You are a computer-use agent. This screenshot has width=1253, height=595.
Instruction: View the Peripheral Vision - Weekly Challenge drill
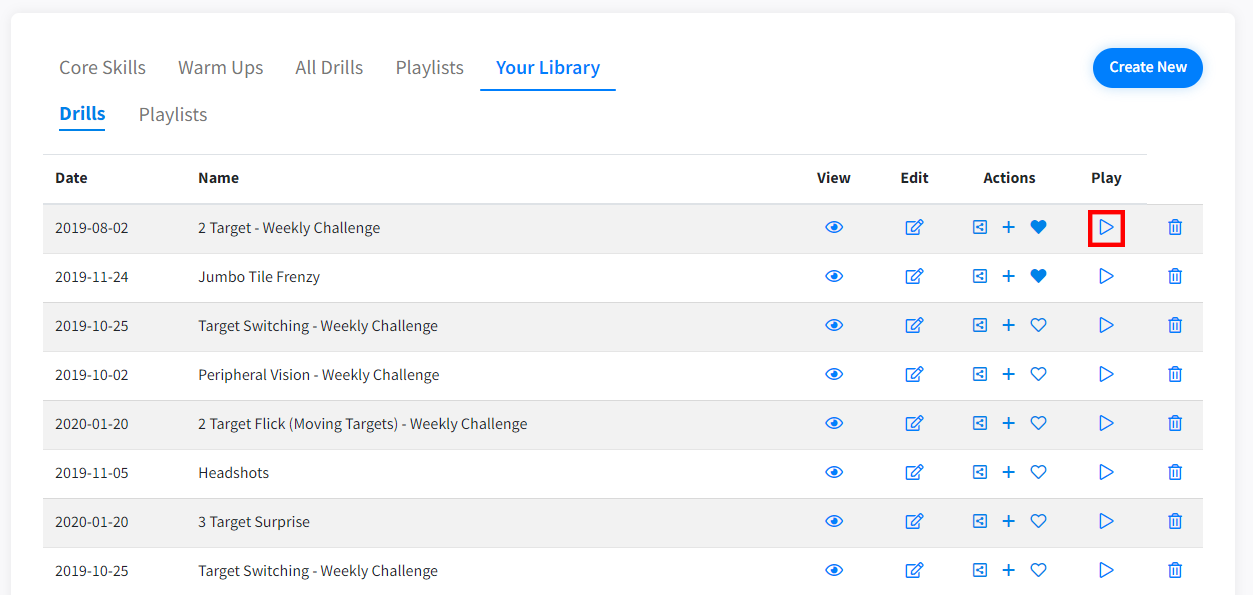point(834,375)
